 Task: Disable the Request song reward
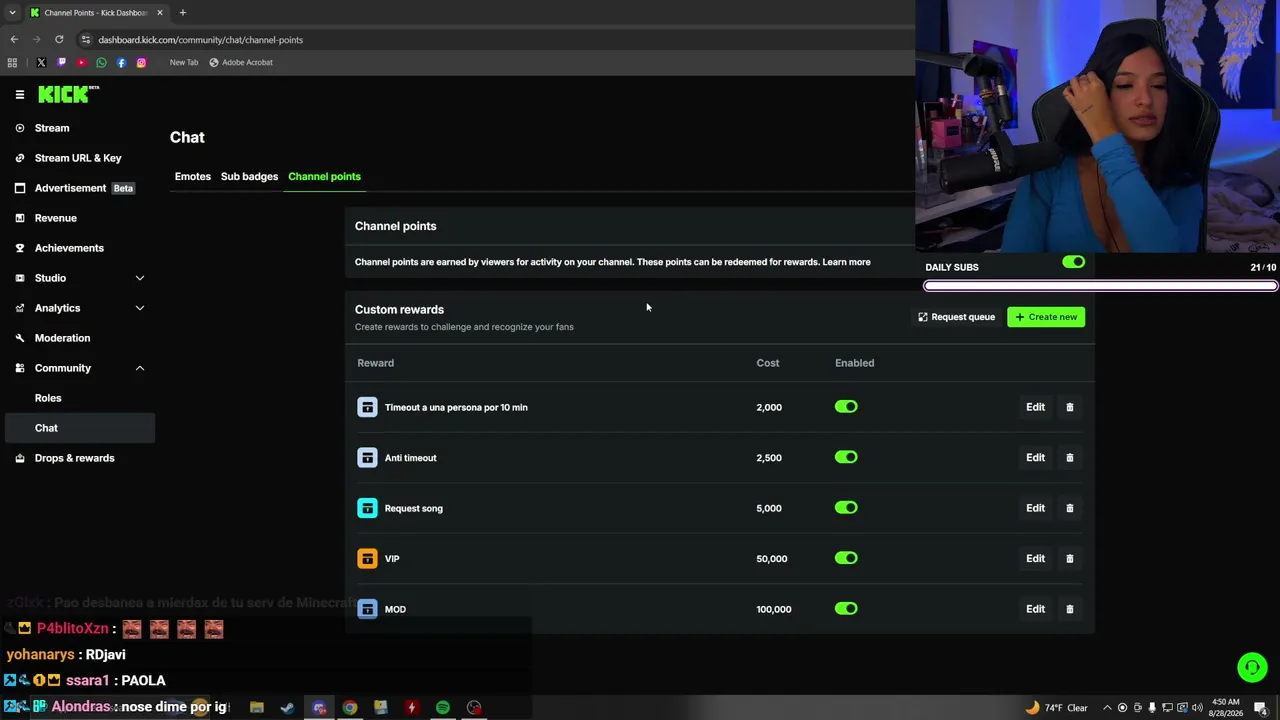(x=846, y=508)
